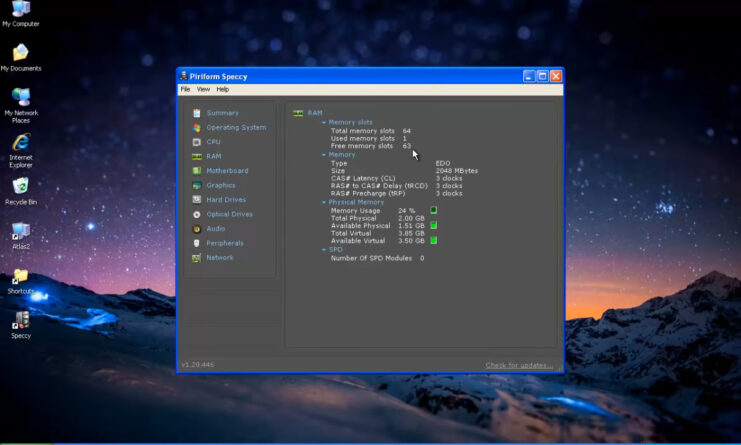The height and width of the screenshot is (445, 741).
Task: Click the Recycle Bin desktop icon
Action: click(x=20, y=187)
